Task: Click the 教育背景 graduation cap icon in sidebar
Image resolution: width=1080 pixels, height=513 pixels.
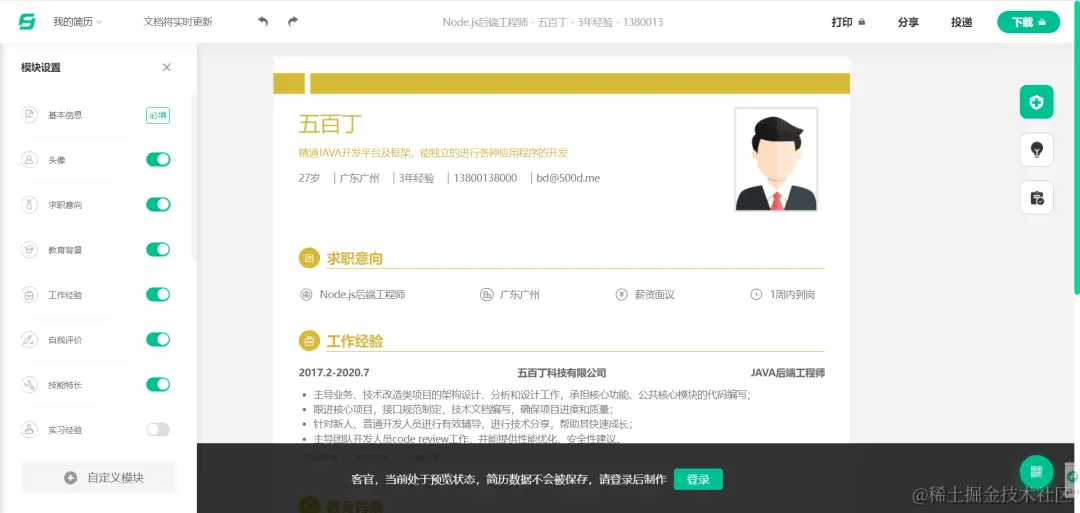Action: tap(29, 249)
